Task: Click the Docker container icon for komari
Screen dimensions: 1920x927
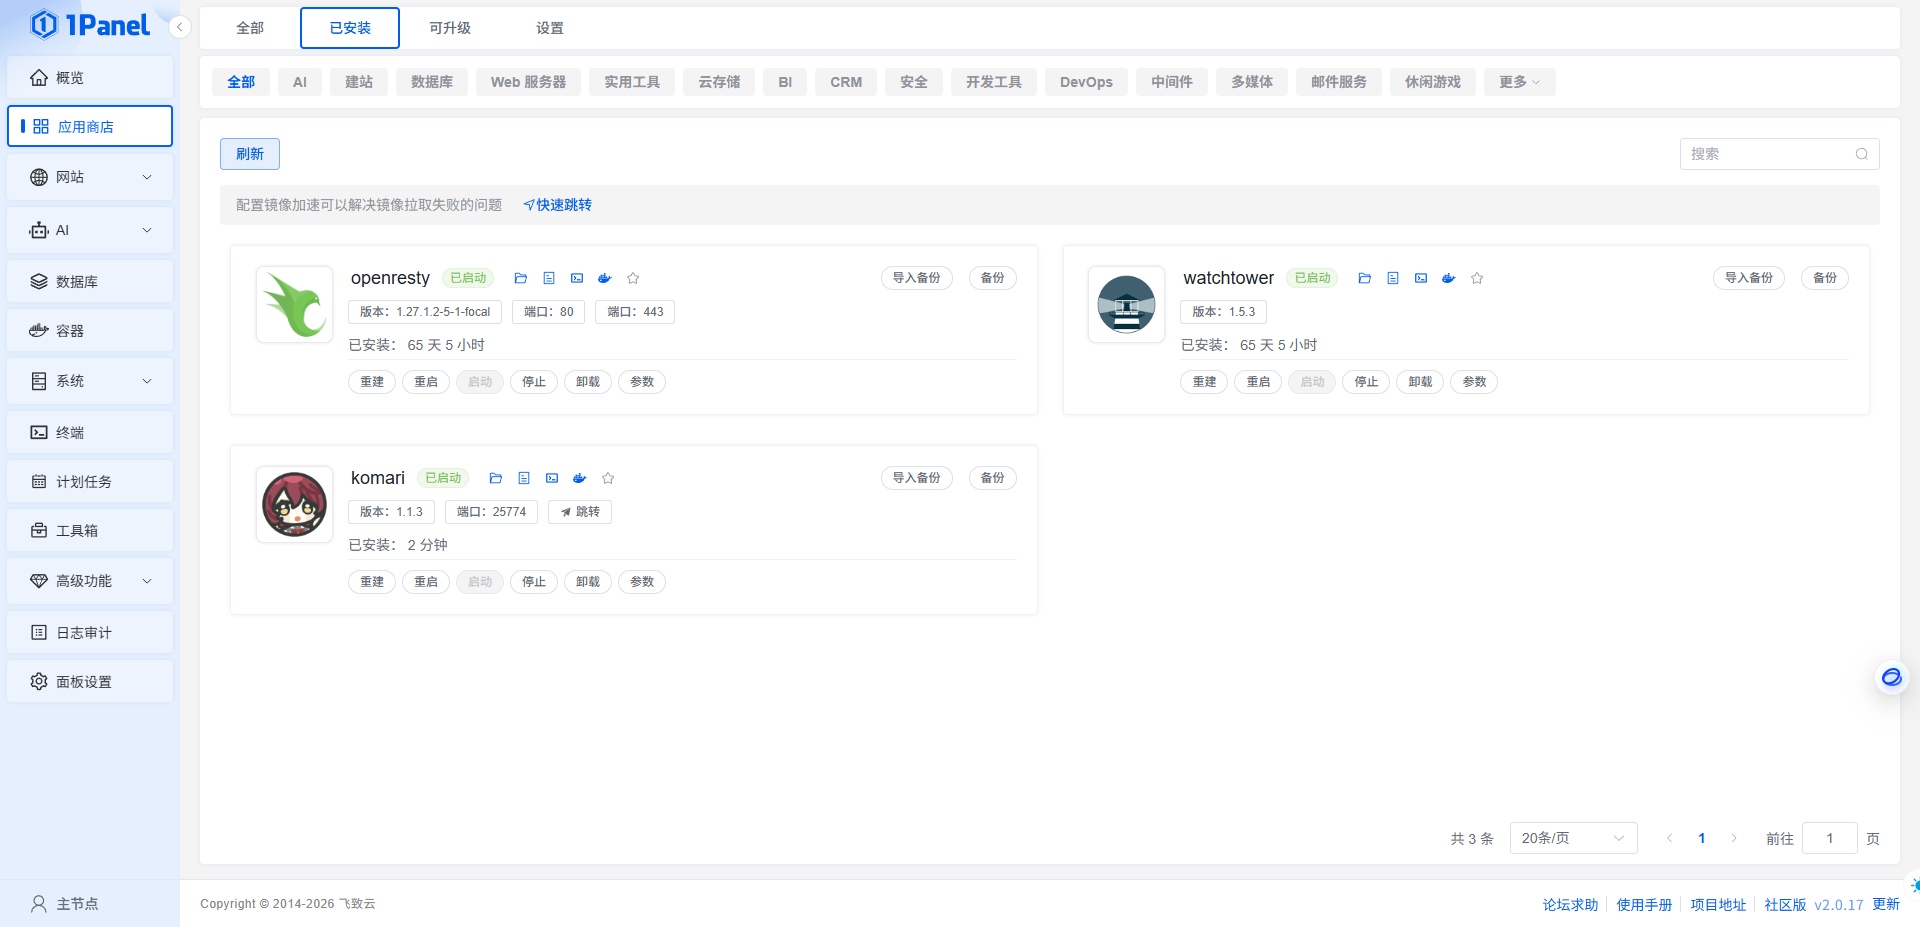Action: tap(580, 478)
